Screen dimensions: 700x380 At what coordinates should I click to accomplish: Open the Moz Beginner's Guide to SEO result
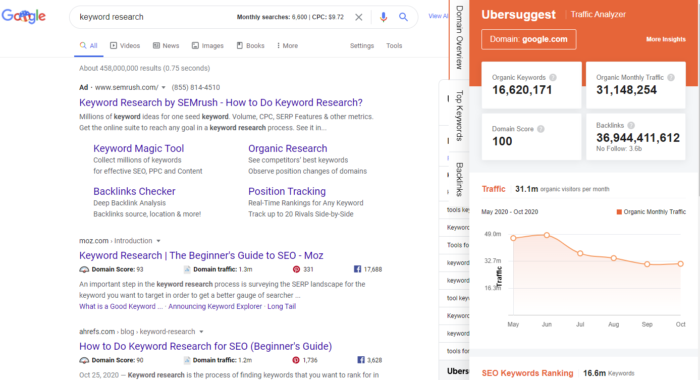[x=201, y=255]
